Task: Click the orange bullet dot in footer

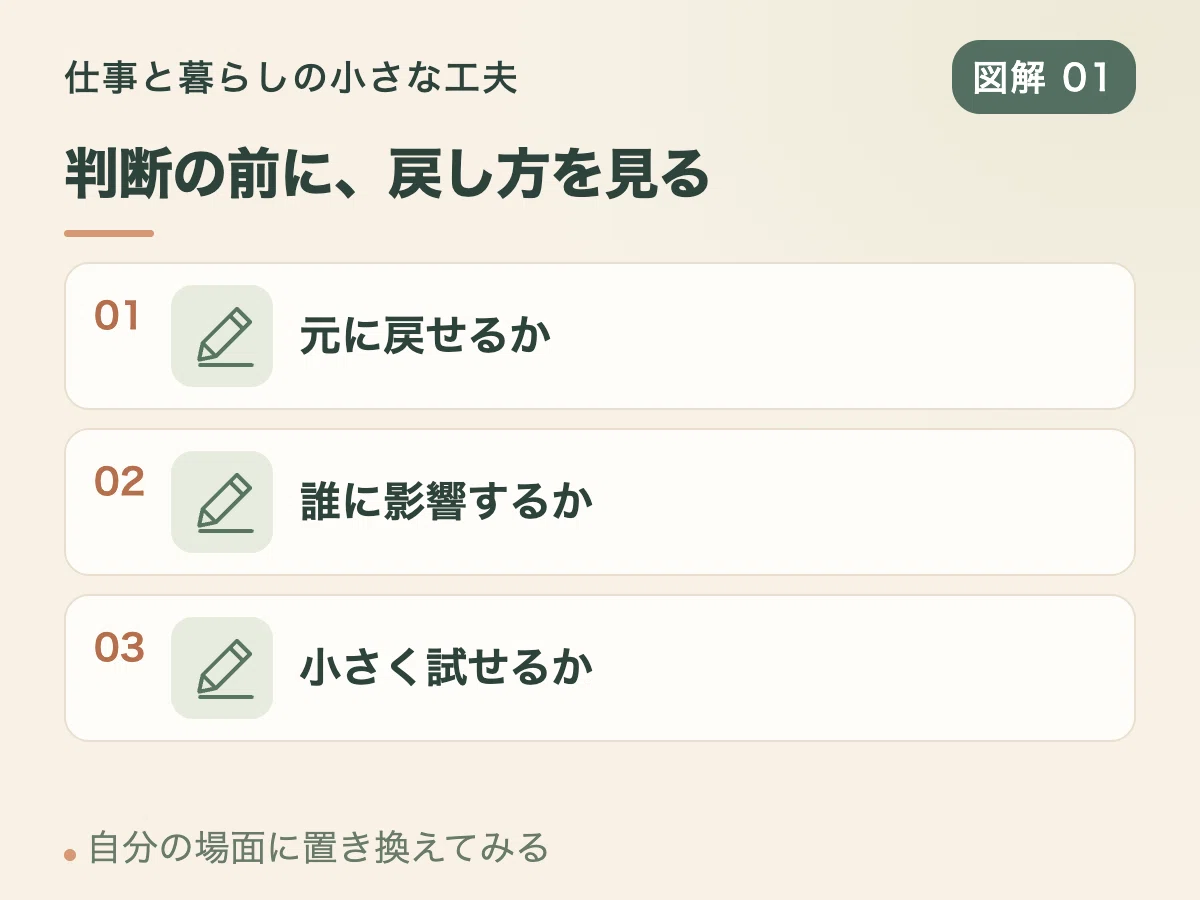Action: (70, 855)
